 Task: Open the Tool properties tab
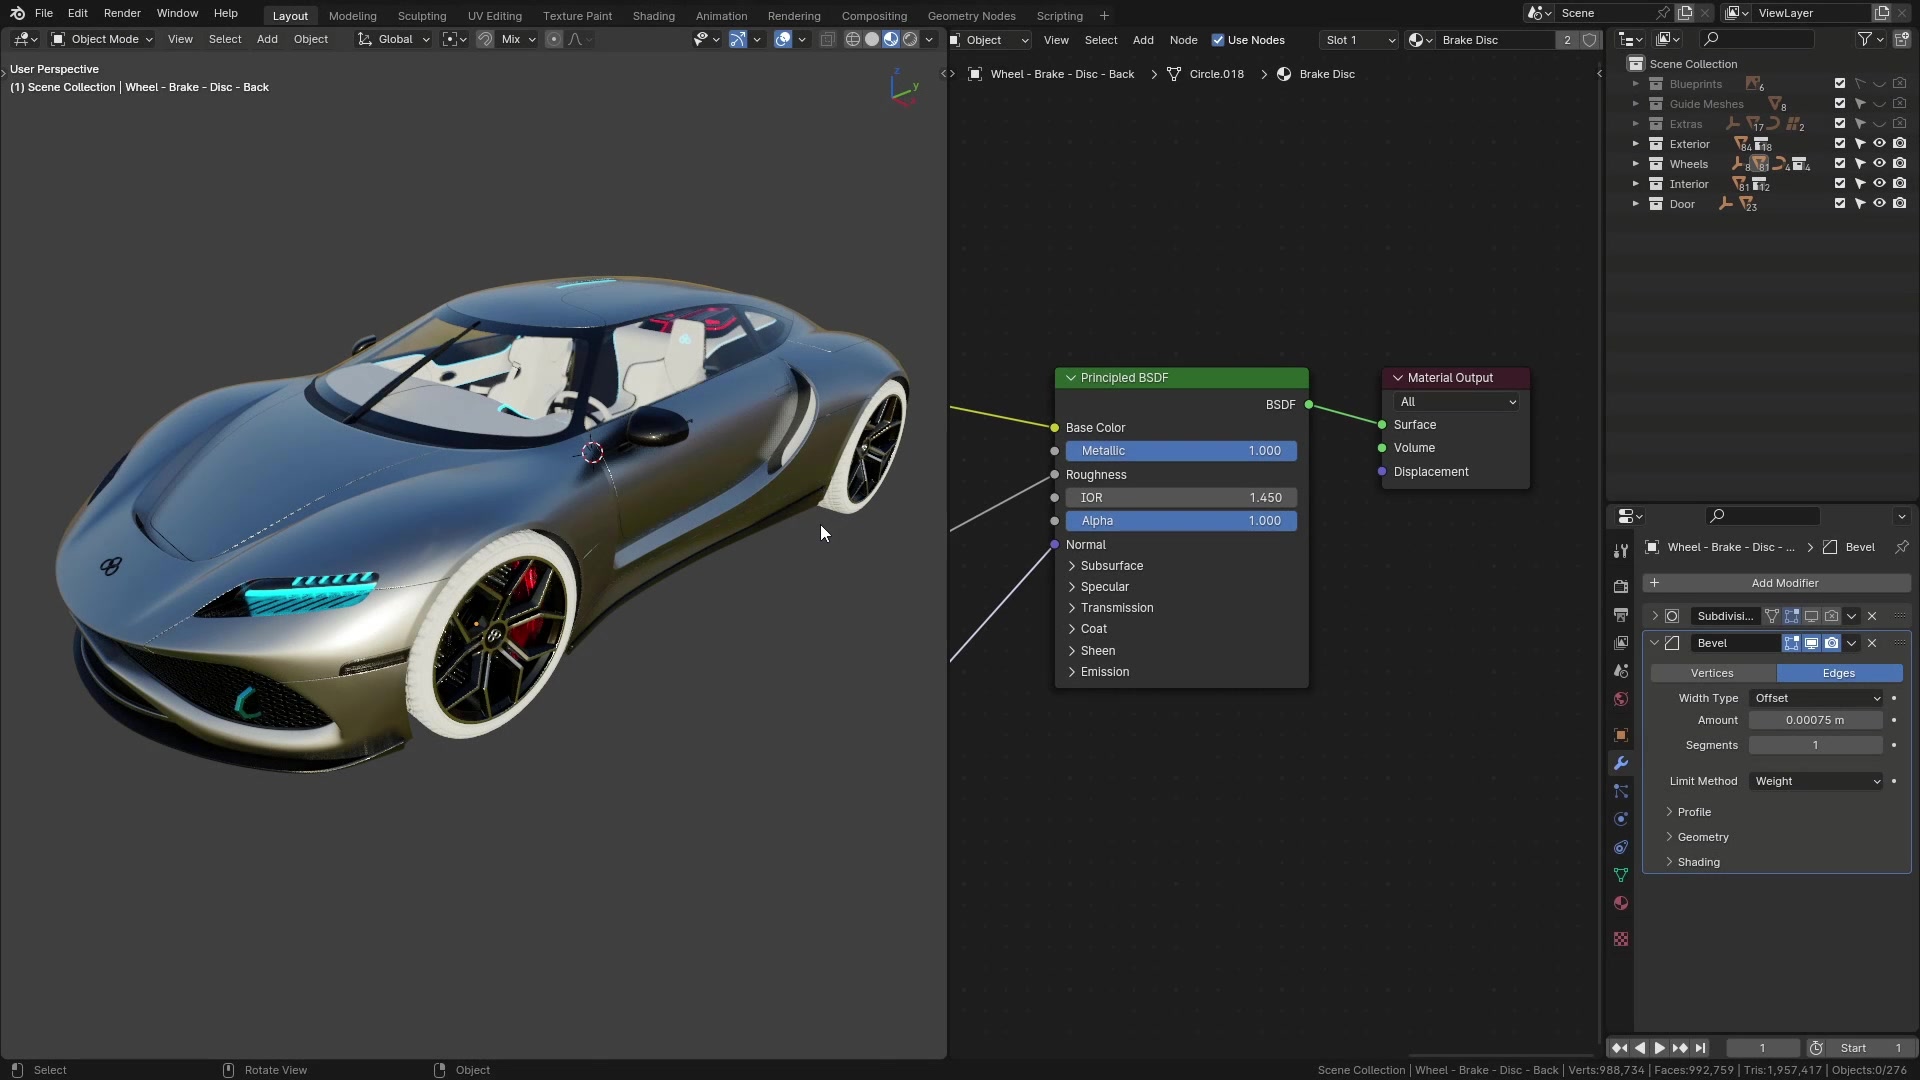[x=1621, y=551]
